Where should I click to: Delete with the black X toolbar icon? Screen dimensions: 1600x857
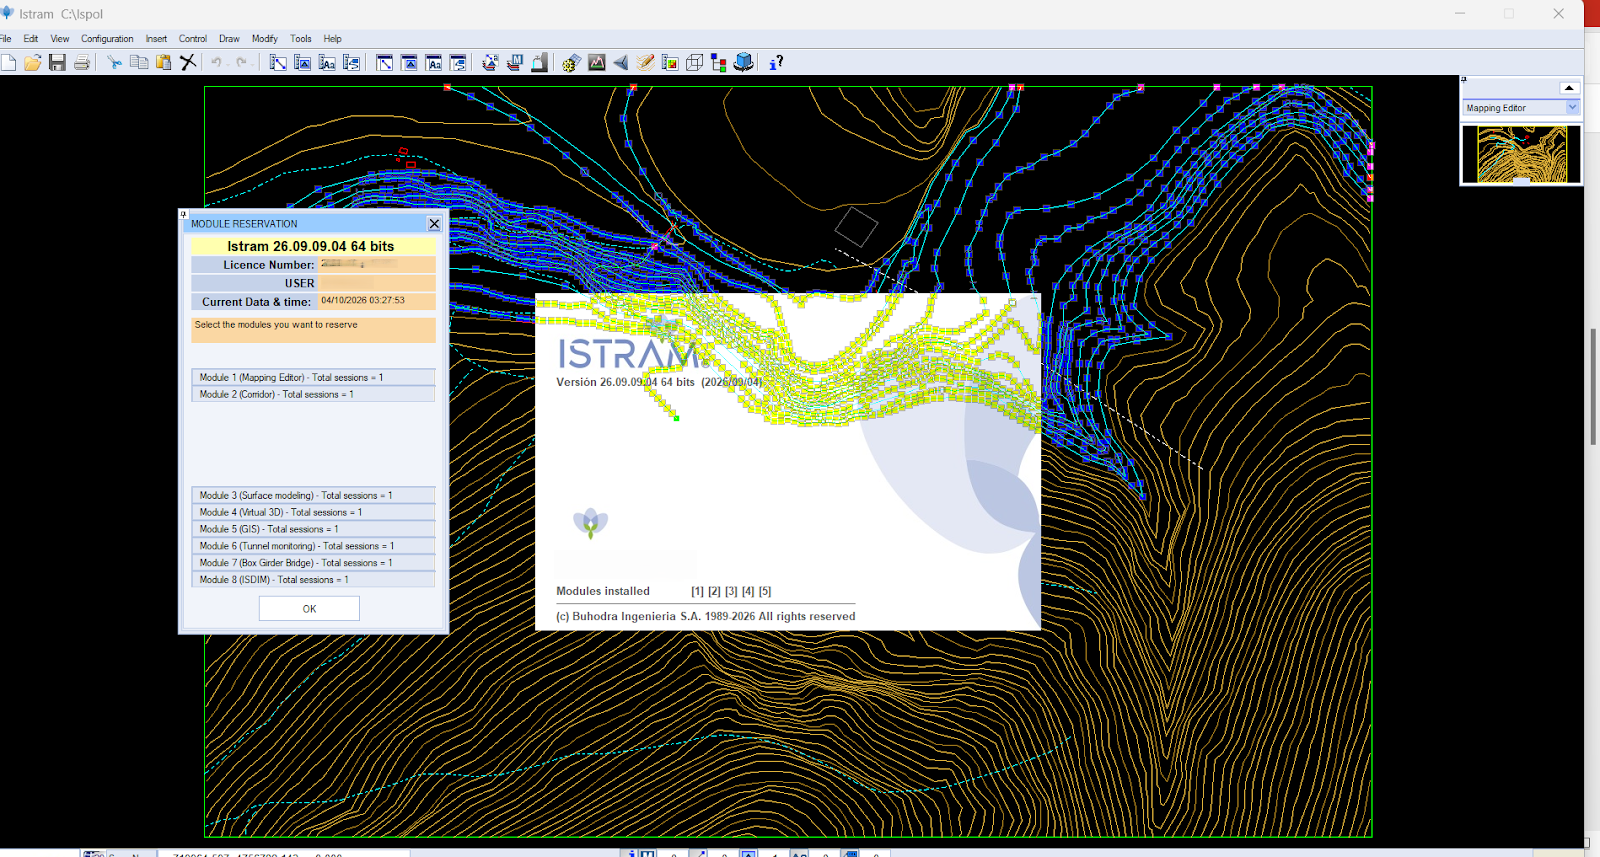point(188,62)
